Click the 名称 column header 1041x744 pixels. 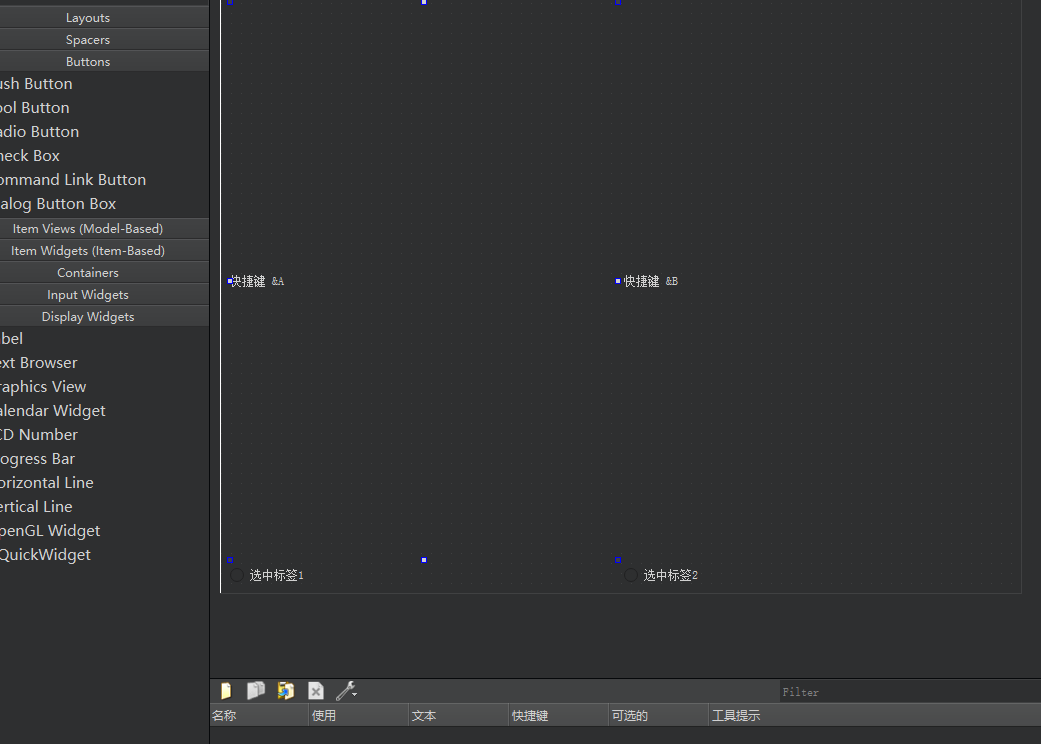[258, 716]
